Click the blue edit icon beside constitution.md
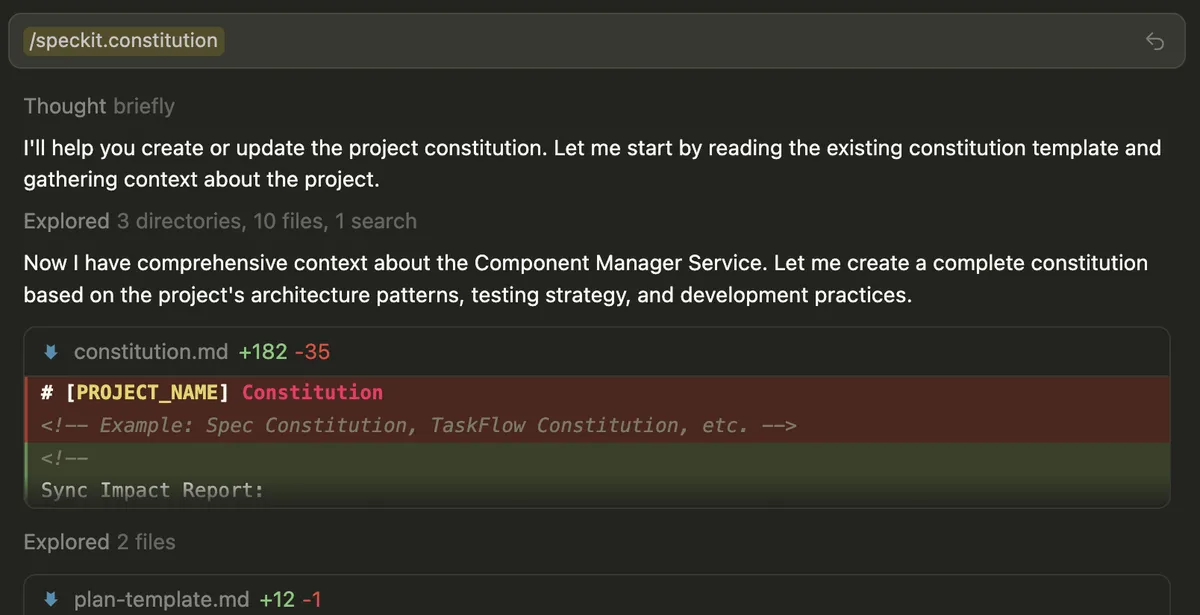The width and height of the screenshot is (1200, 615). 50,351
